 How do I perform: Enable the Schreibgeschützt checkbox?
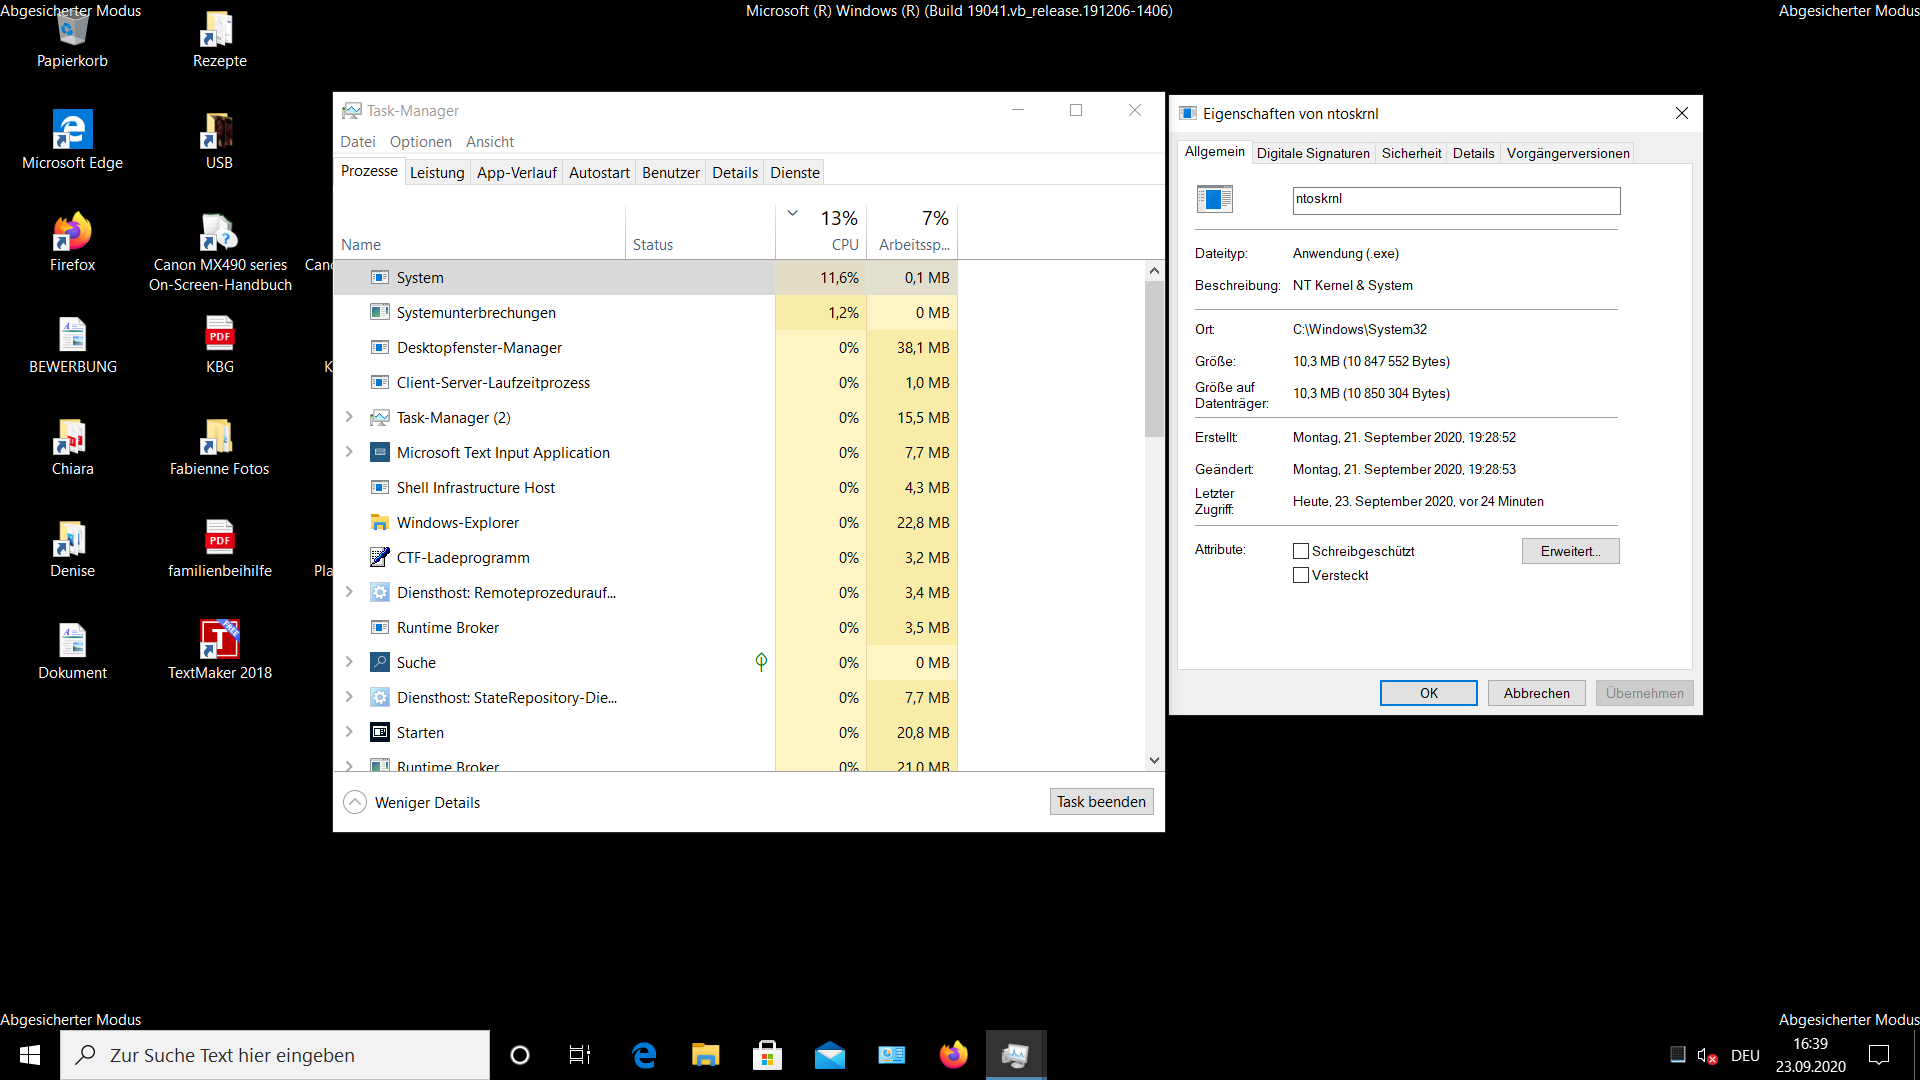tap(1301, 551)
